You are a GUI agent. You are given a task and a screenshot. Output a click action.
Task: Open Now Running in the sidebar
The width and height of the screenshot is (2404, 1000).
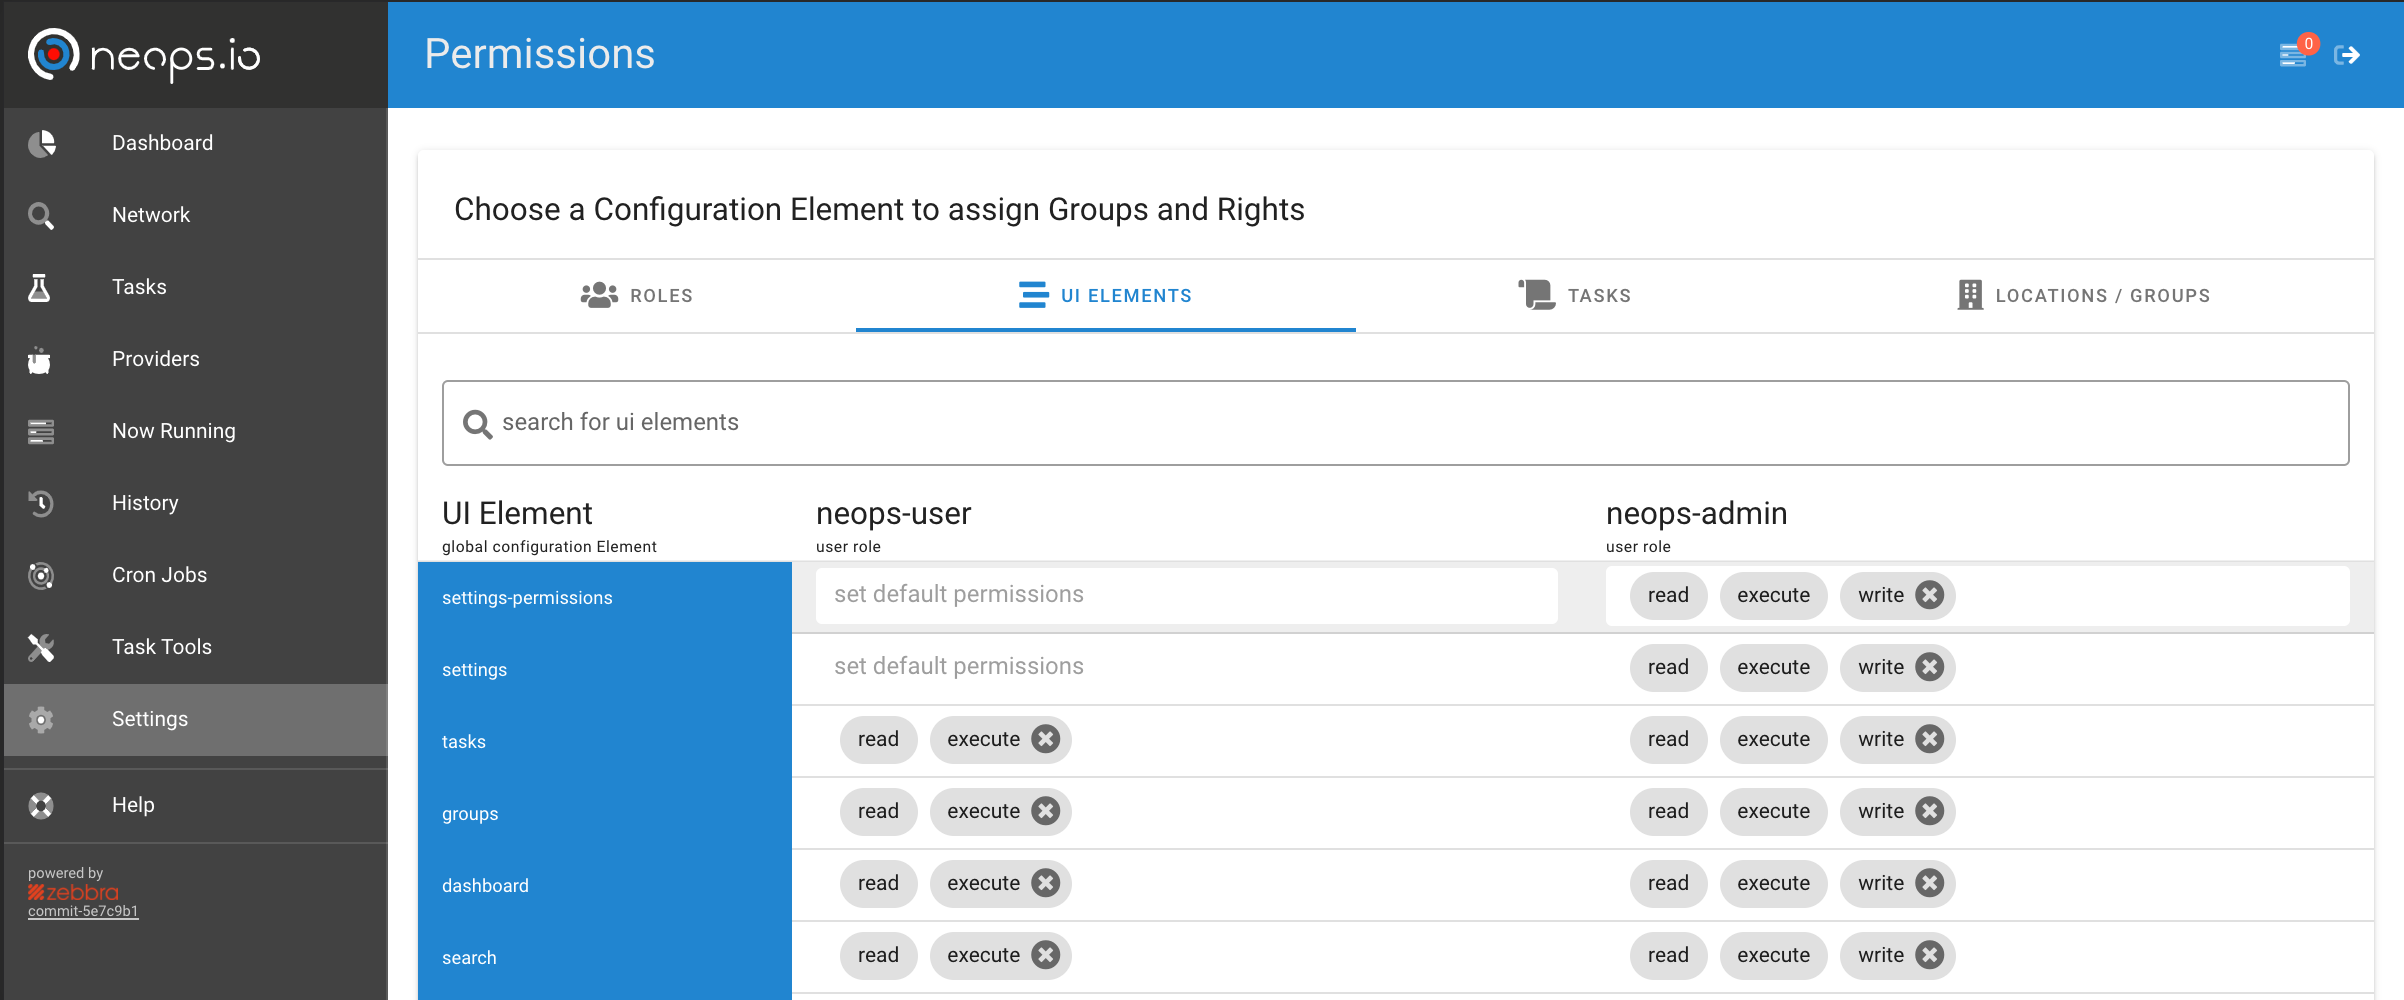195,432
